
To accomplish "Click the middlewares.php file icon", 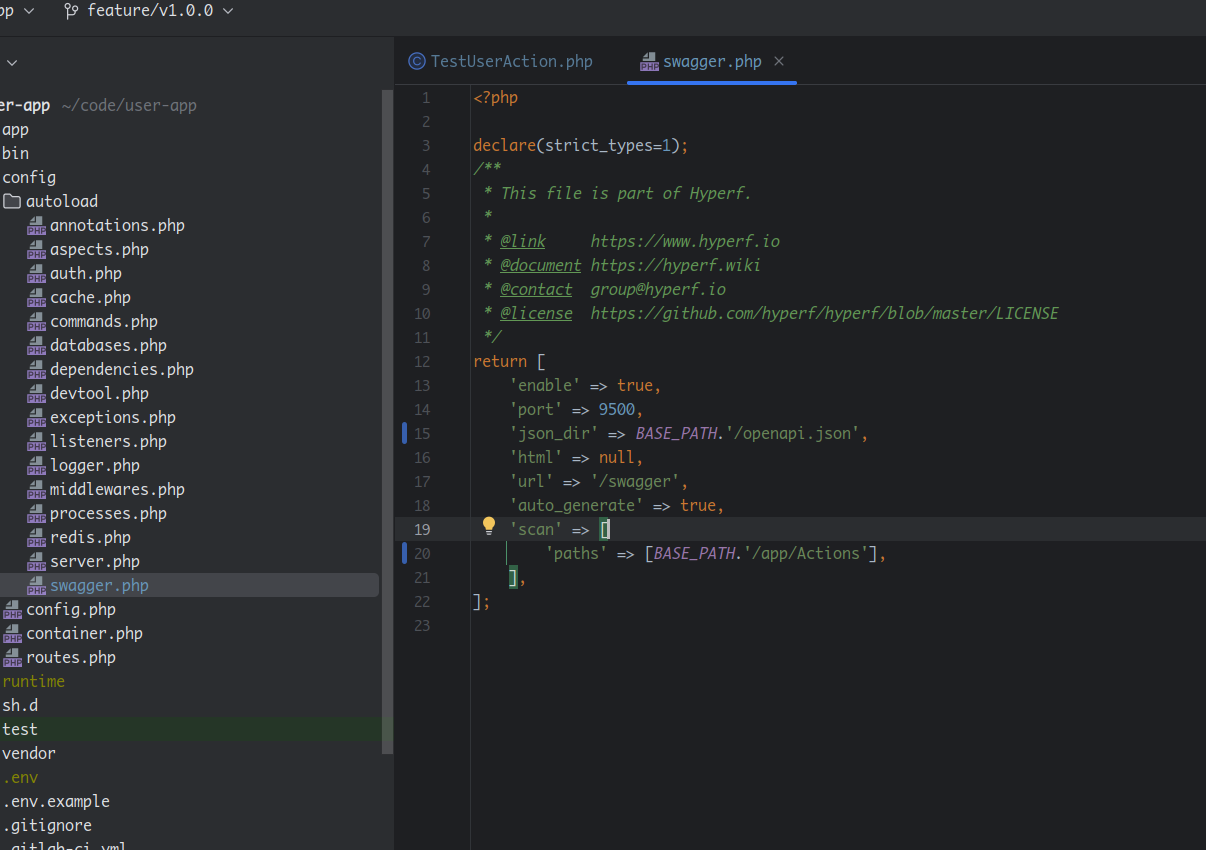I will click(37, 490).
